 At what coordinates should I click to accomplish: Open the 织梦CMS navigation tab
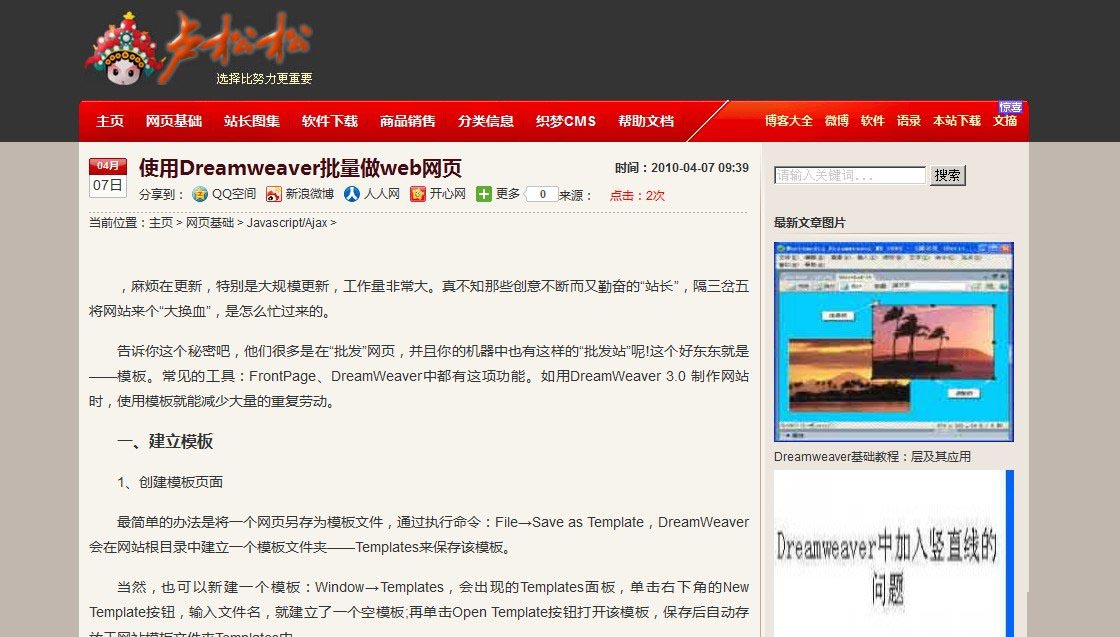566,121
